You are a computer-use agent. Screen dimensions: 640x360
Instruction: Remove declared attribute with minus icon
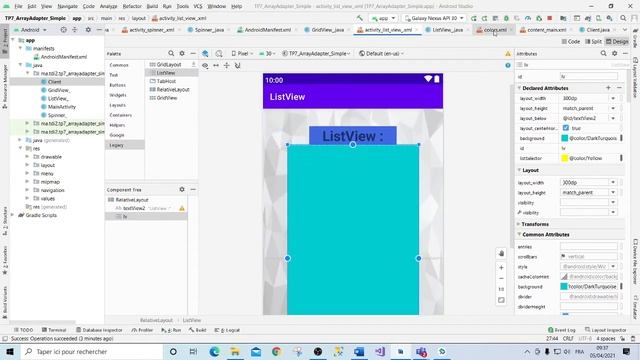pos(619,88)
